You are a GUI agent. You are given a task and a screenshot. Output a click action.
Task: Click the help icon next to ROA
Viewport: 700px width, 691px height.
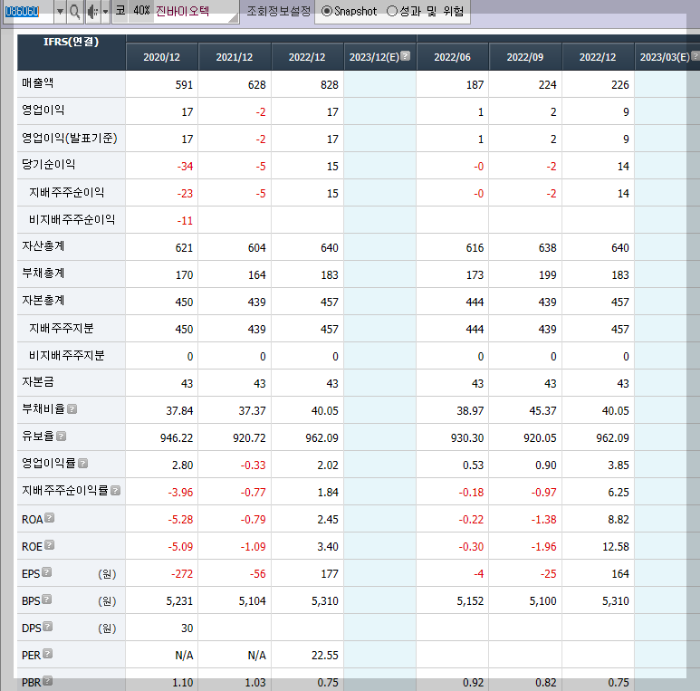coord(50,518)
